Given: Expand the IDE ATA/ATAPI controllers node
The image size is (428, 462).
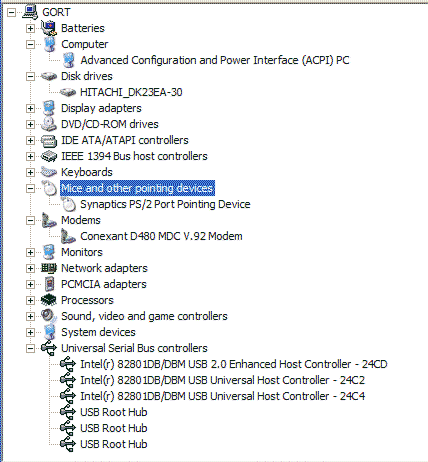Looking at the screenshot, I should [30, 140].
